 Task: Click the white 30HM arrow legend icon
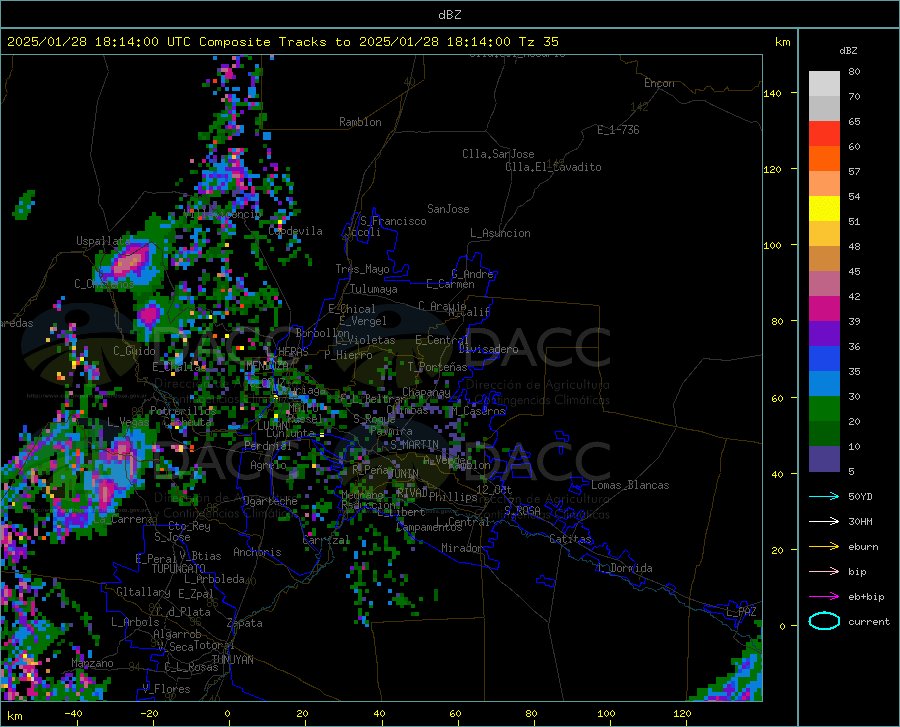(824, 522)
